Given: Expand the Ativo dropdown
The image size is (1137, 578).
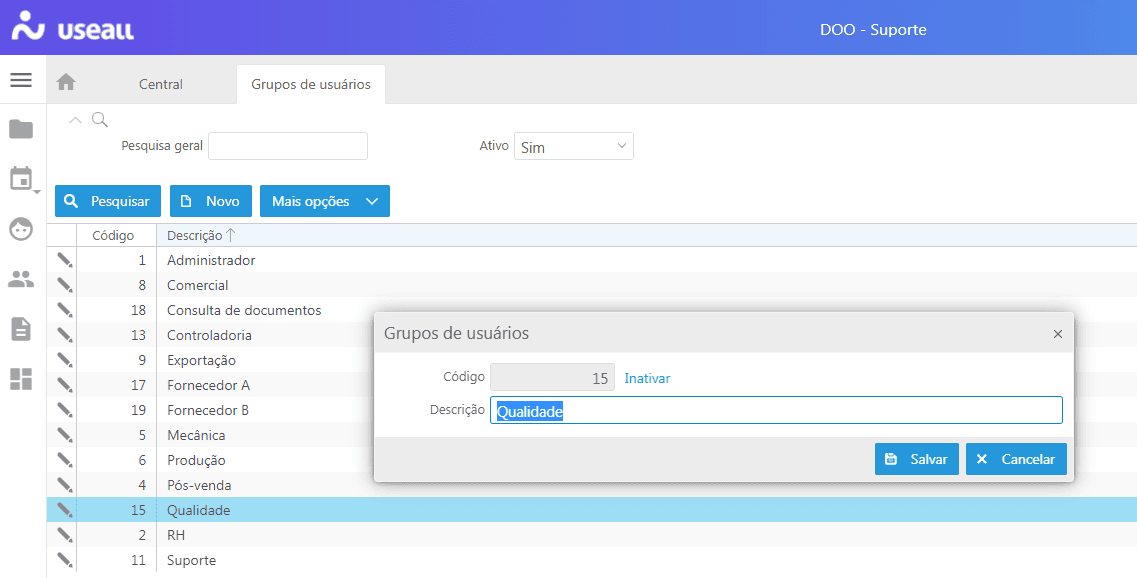Looking at the screenshot, I should (x=573, y=147).
